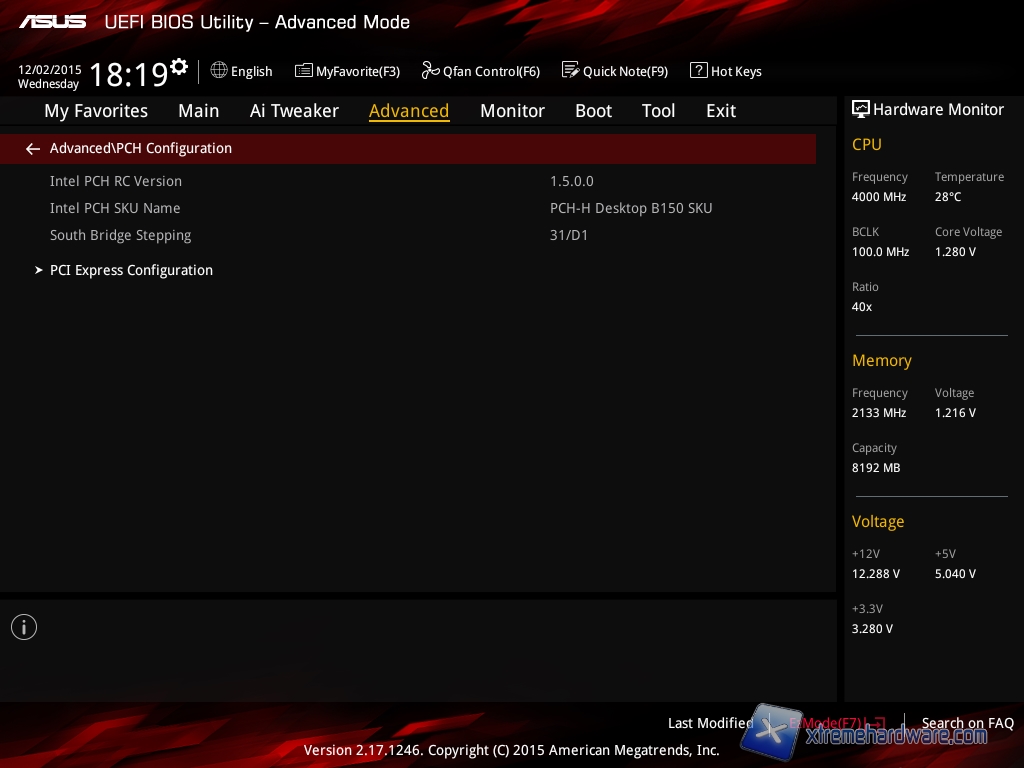Click the settings gear beside the clock
Image resolution: width=1024 pixels, height=768 pixels.
pos(179,67)
